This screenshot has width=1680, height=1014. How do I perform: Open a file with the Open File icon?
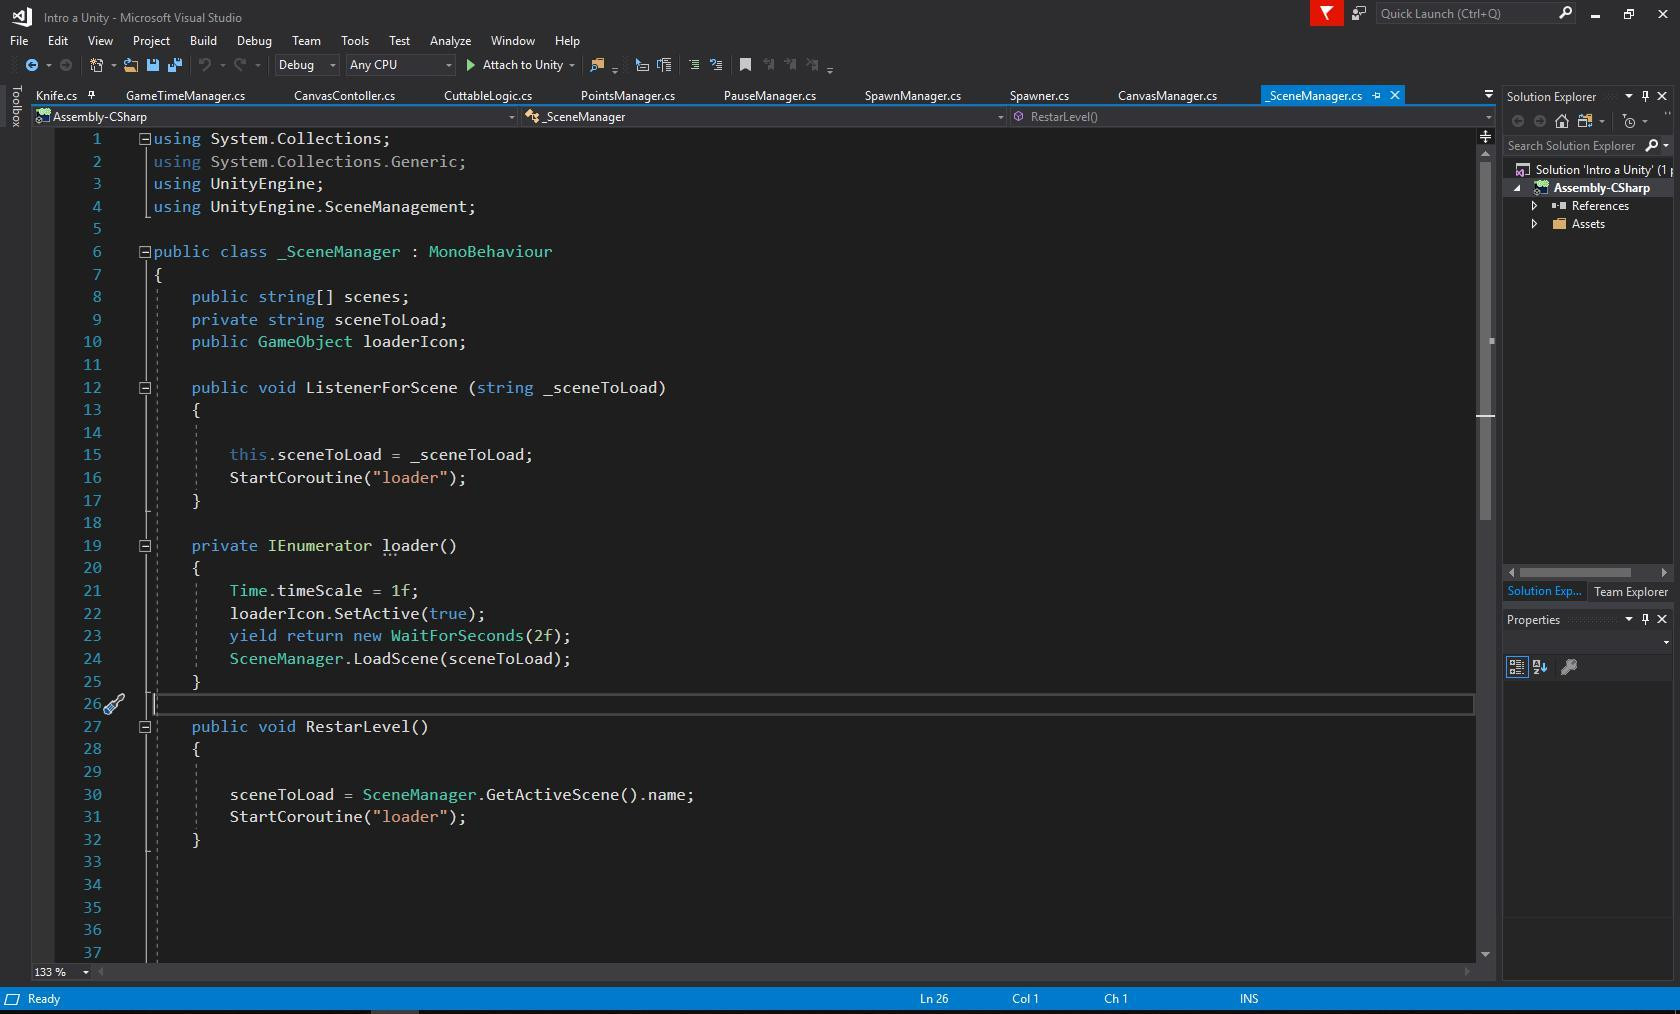[130, 65]
